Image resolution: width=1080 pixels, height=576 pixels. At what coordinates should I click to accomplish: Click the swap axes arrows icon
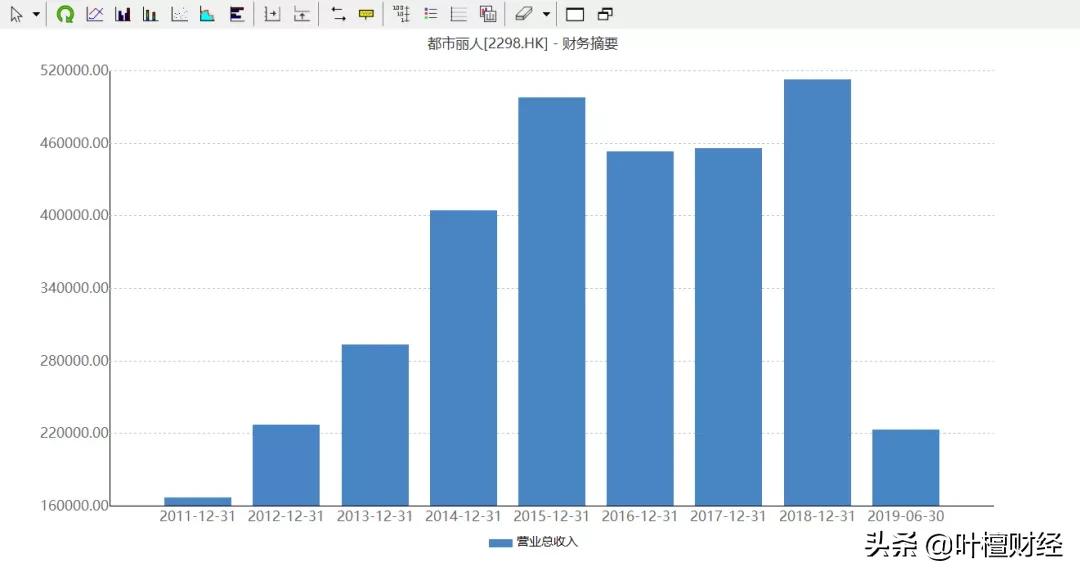coord(338,14)
